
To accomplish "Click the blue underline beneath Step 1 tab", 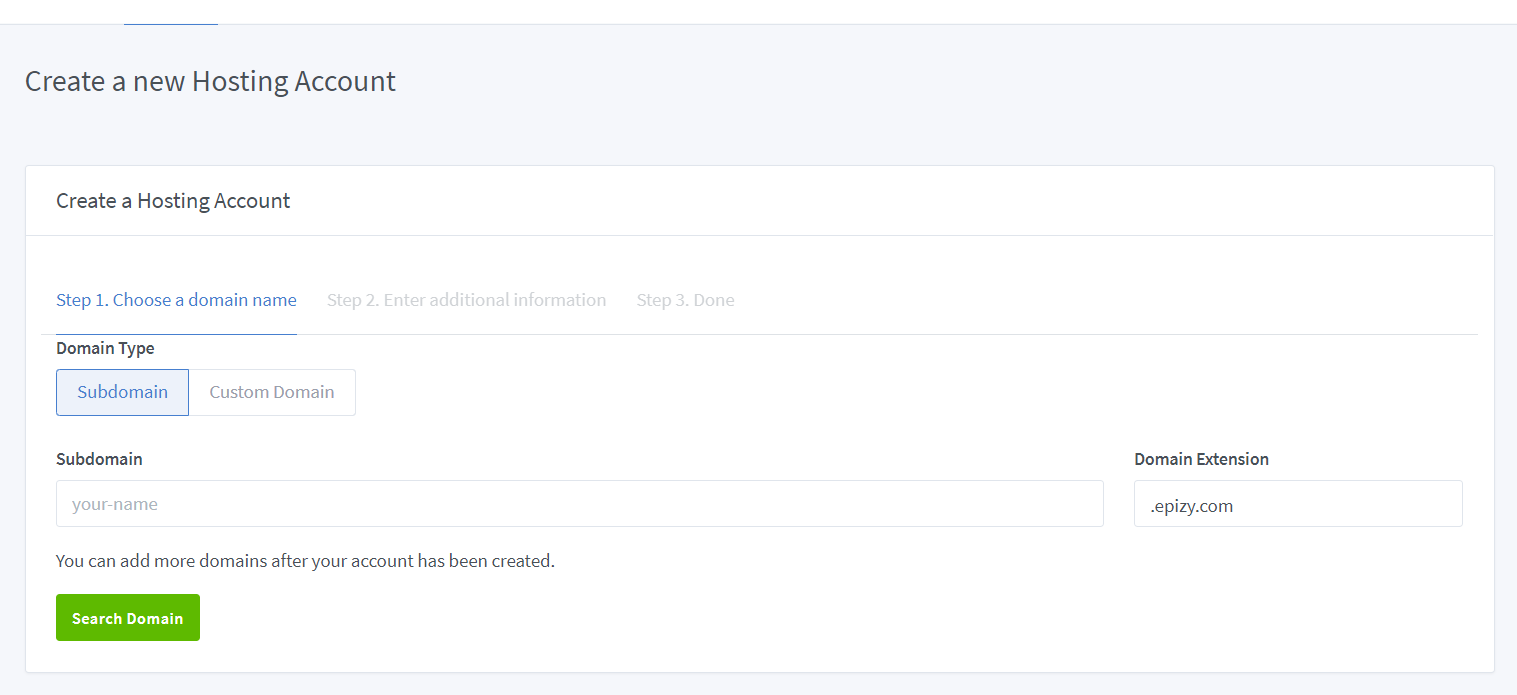I will point(176,333).
